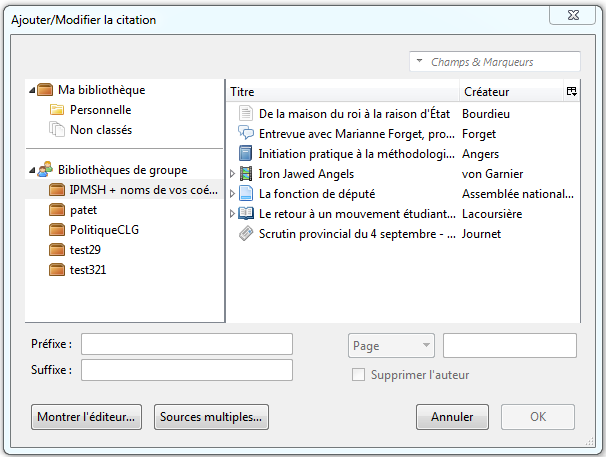The image size is (606, 457).
Task: Click the Sources multiples button
Action: 211,417
